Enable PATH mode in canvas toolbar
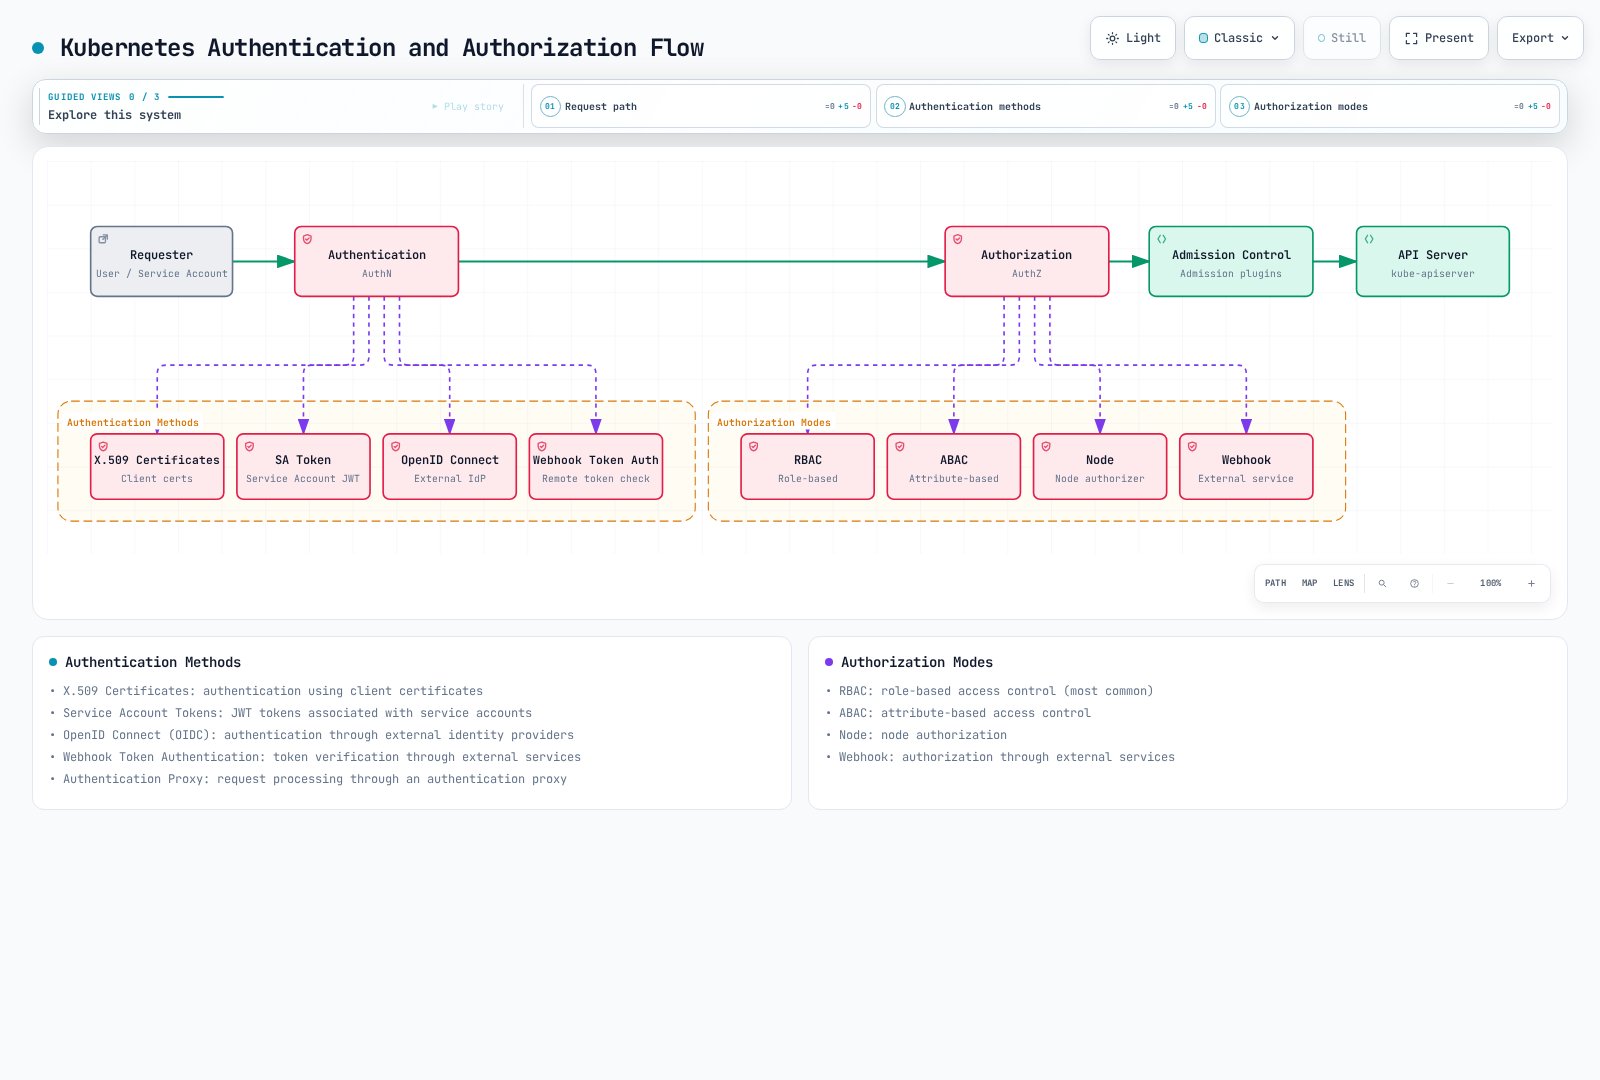This screenshot has width=1600, height=1080. (1275, 583)
